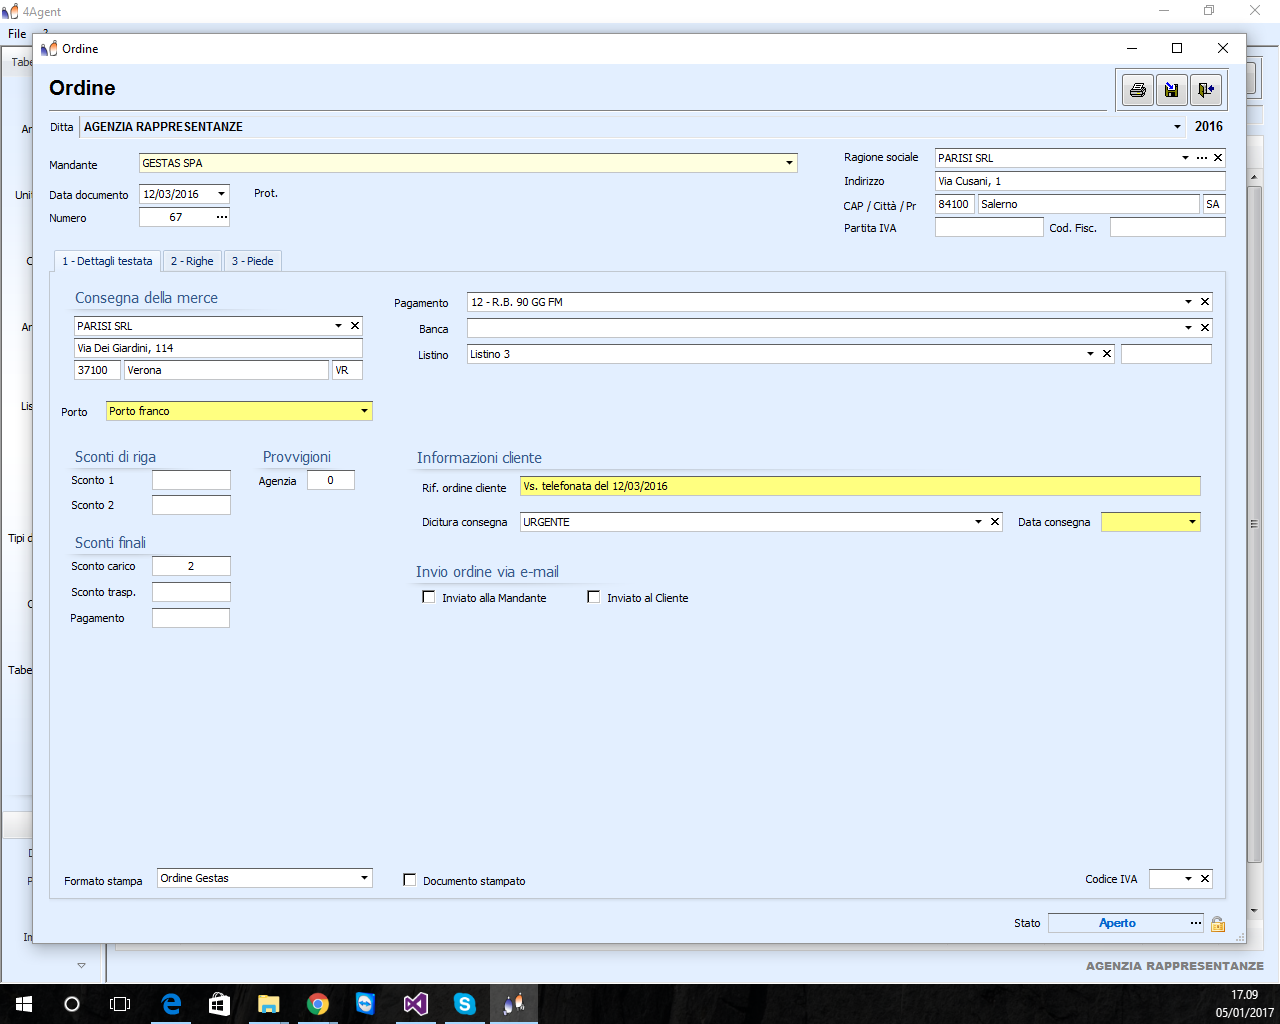Image resolution: width=1280 pixels, height=1024 pixels.
Task: Expand the Mandante GESTAS SPA dropdown
Action: [x=789, y=163]
